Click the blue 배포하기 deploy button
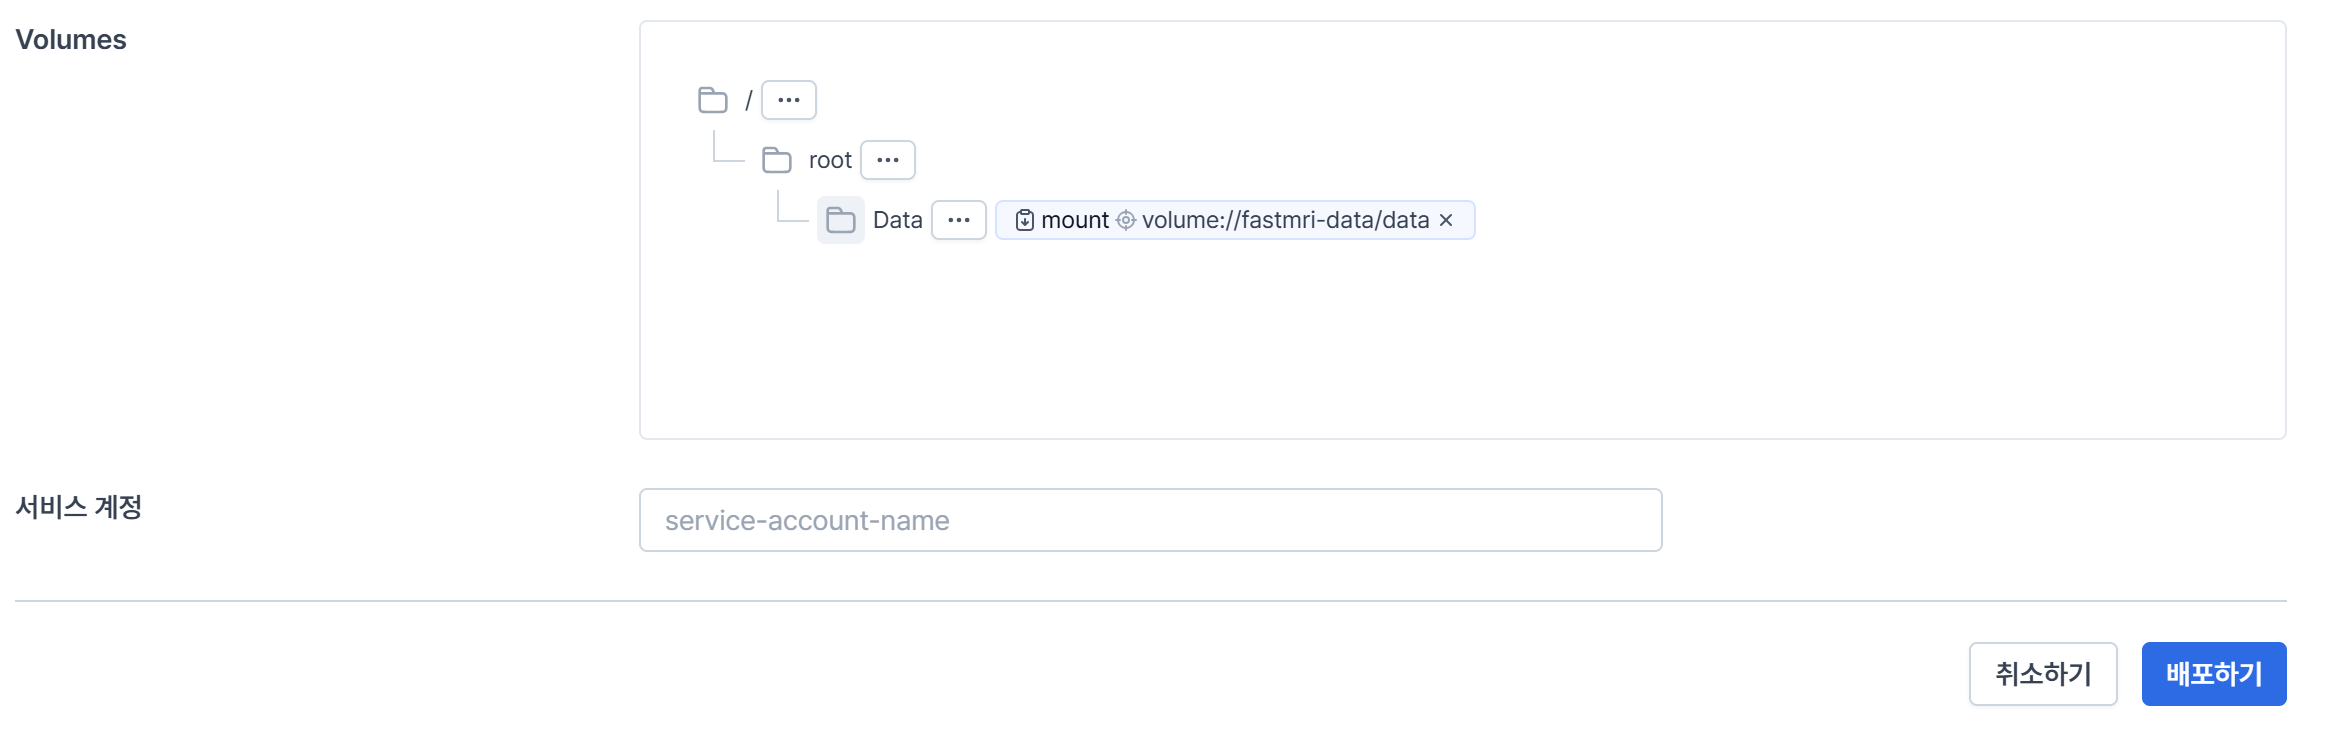The width and height of the screenshot is (2330, 734). [2214, 674]
